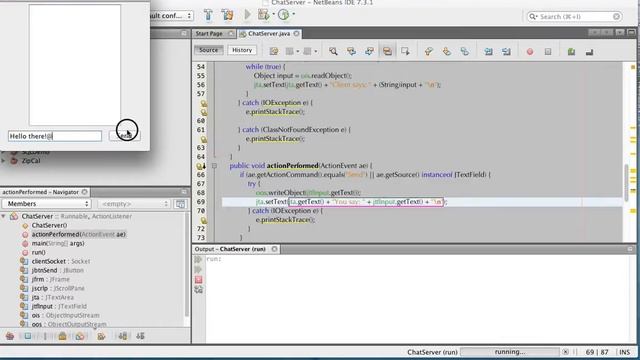Viewport: 640px width, 360px height.
Task: Toggle Show Fields in the Navigator
Action: point(27,336)
